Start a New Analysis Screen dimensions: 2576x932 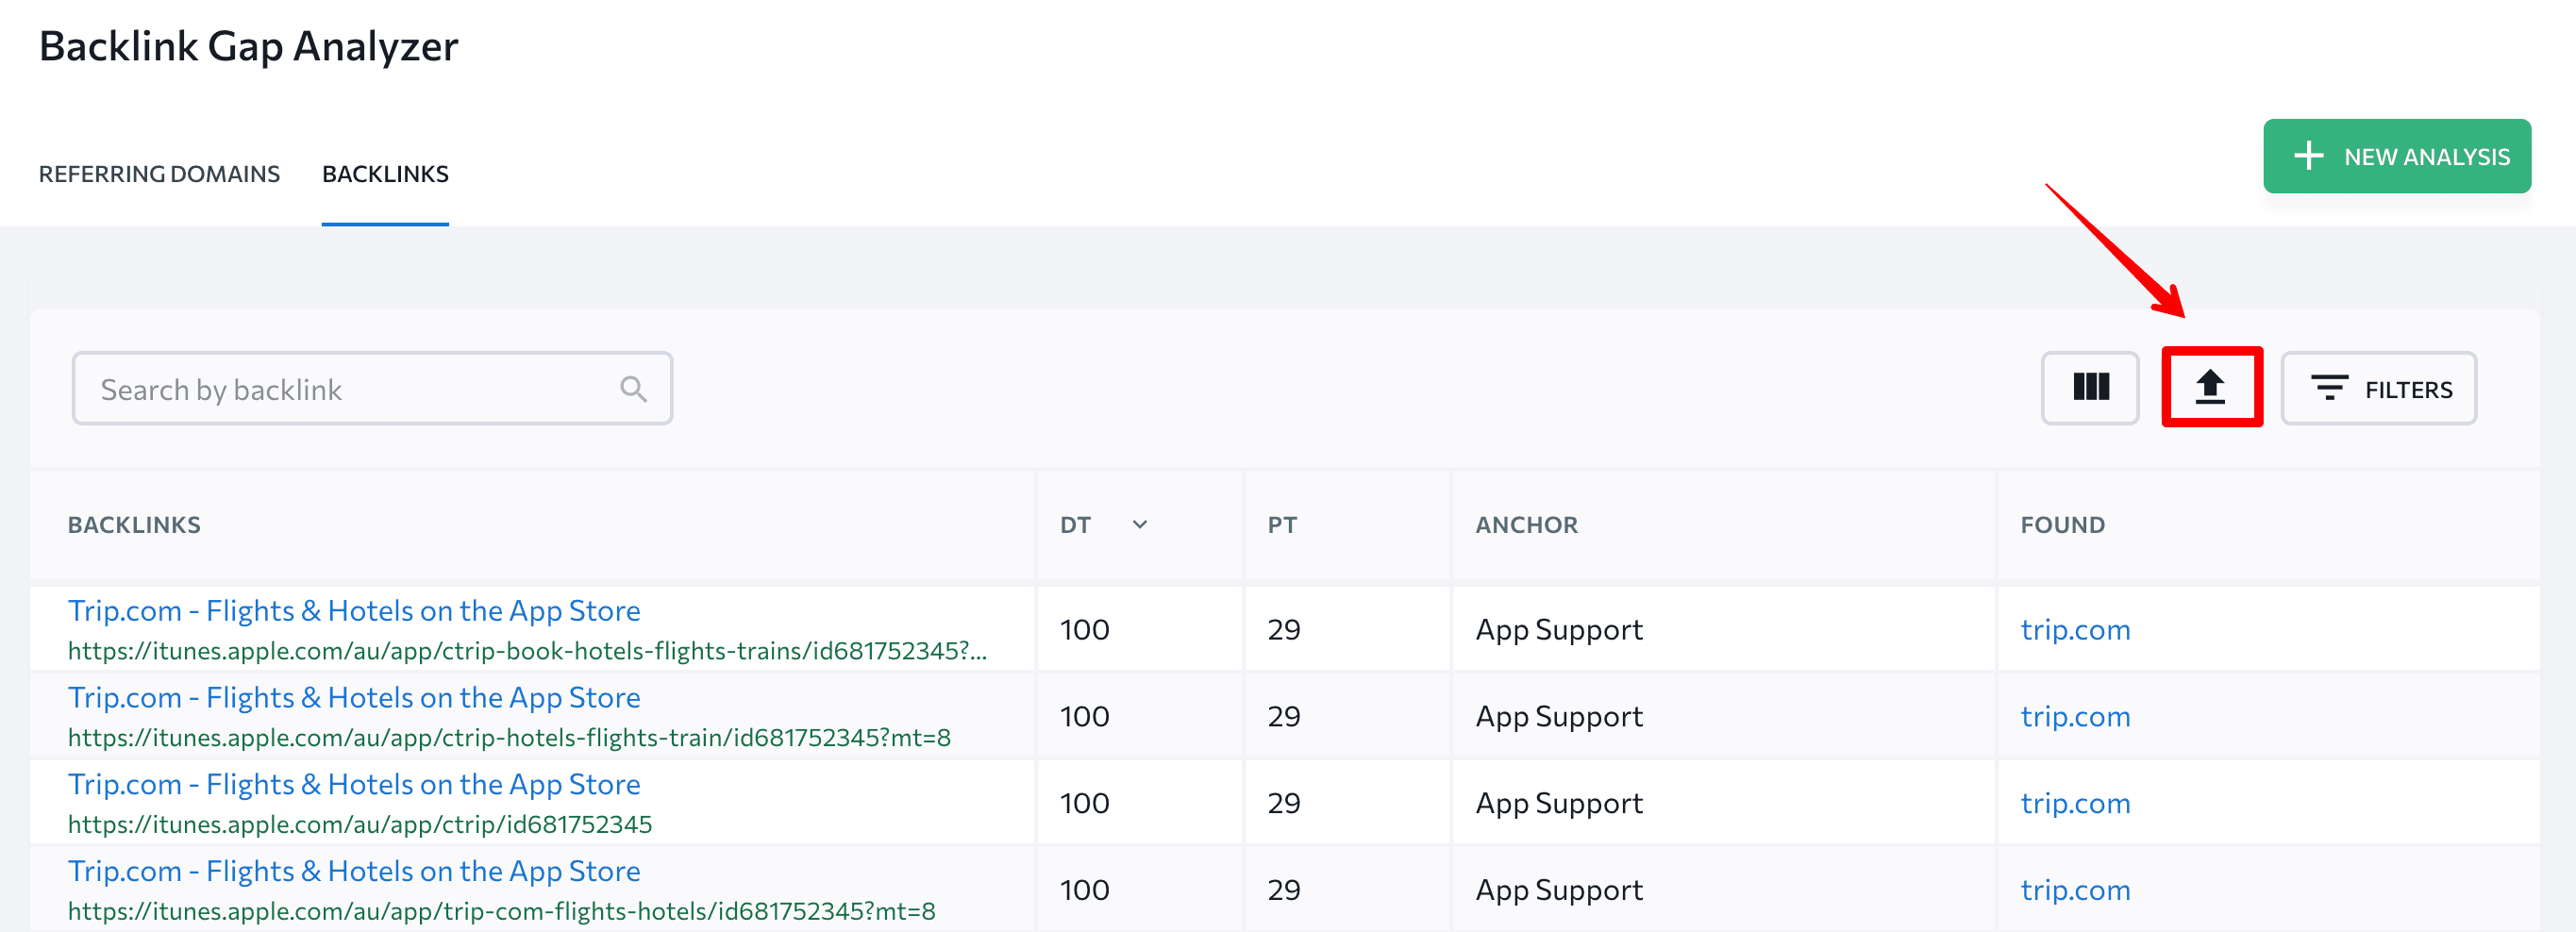click(x=2396, y=156)
